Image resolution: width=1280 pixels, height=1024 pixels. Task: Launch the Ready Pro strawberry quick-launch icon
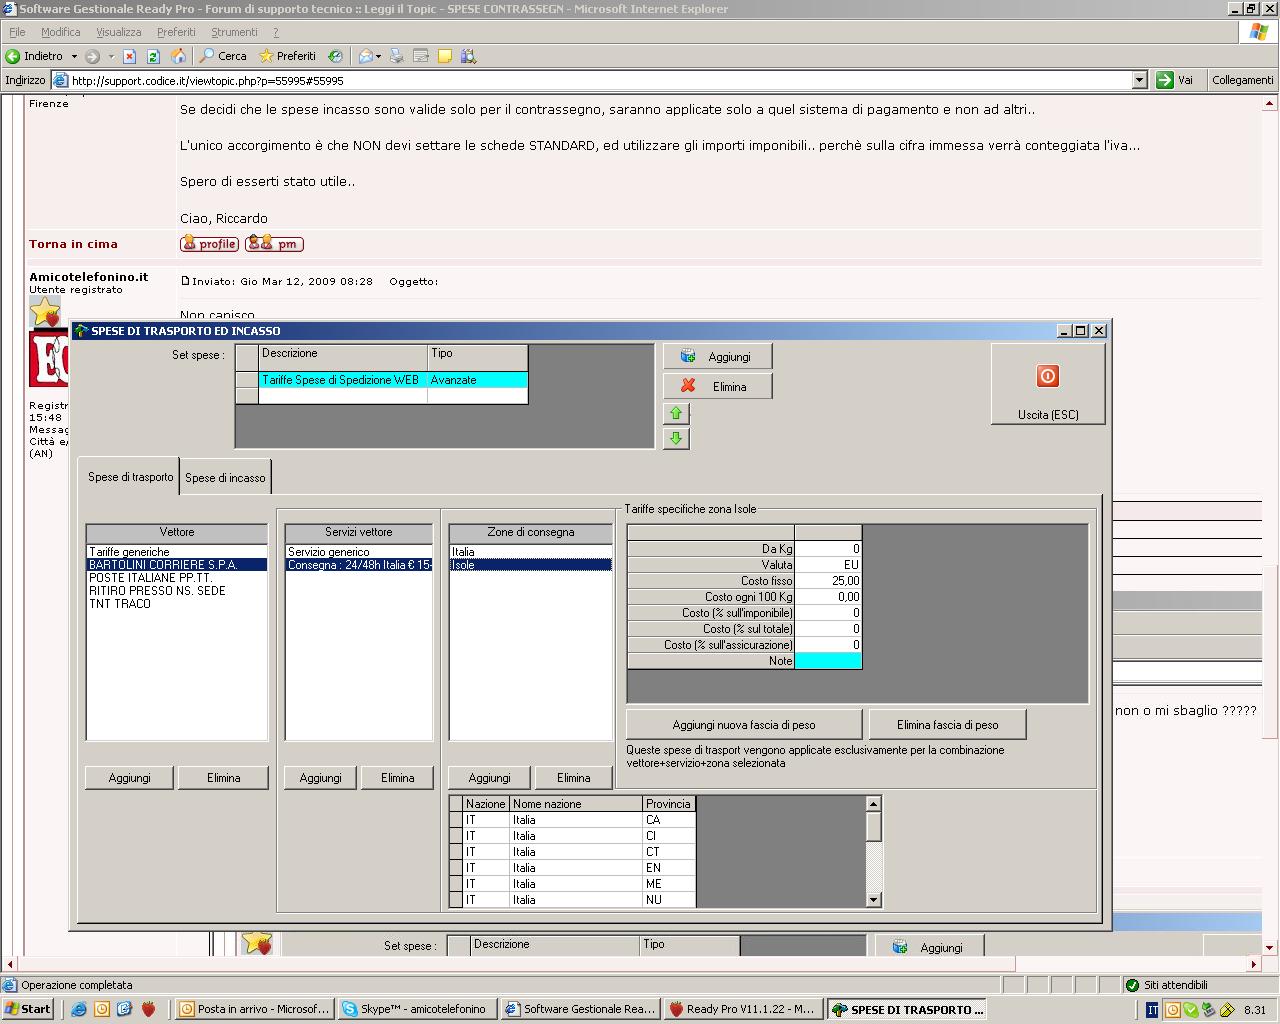[148, 1009]
